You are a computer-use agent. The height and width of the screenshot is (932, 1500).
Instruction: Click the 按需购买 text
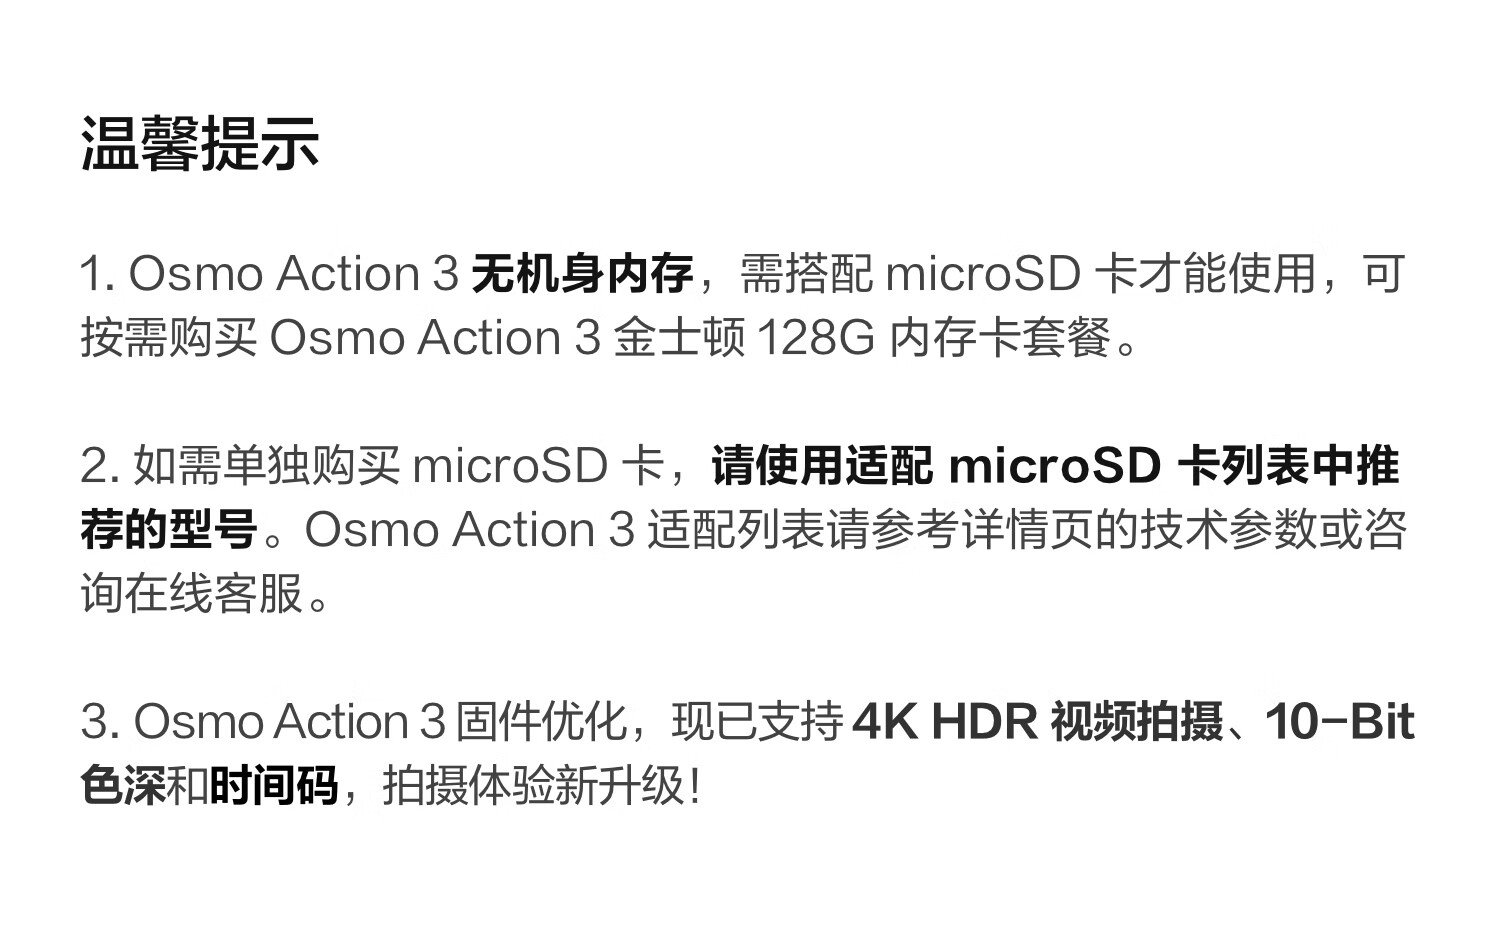click(168, 338)
